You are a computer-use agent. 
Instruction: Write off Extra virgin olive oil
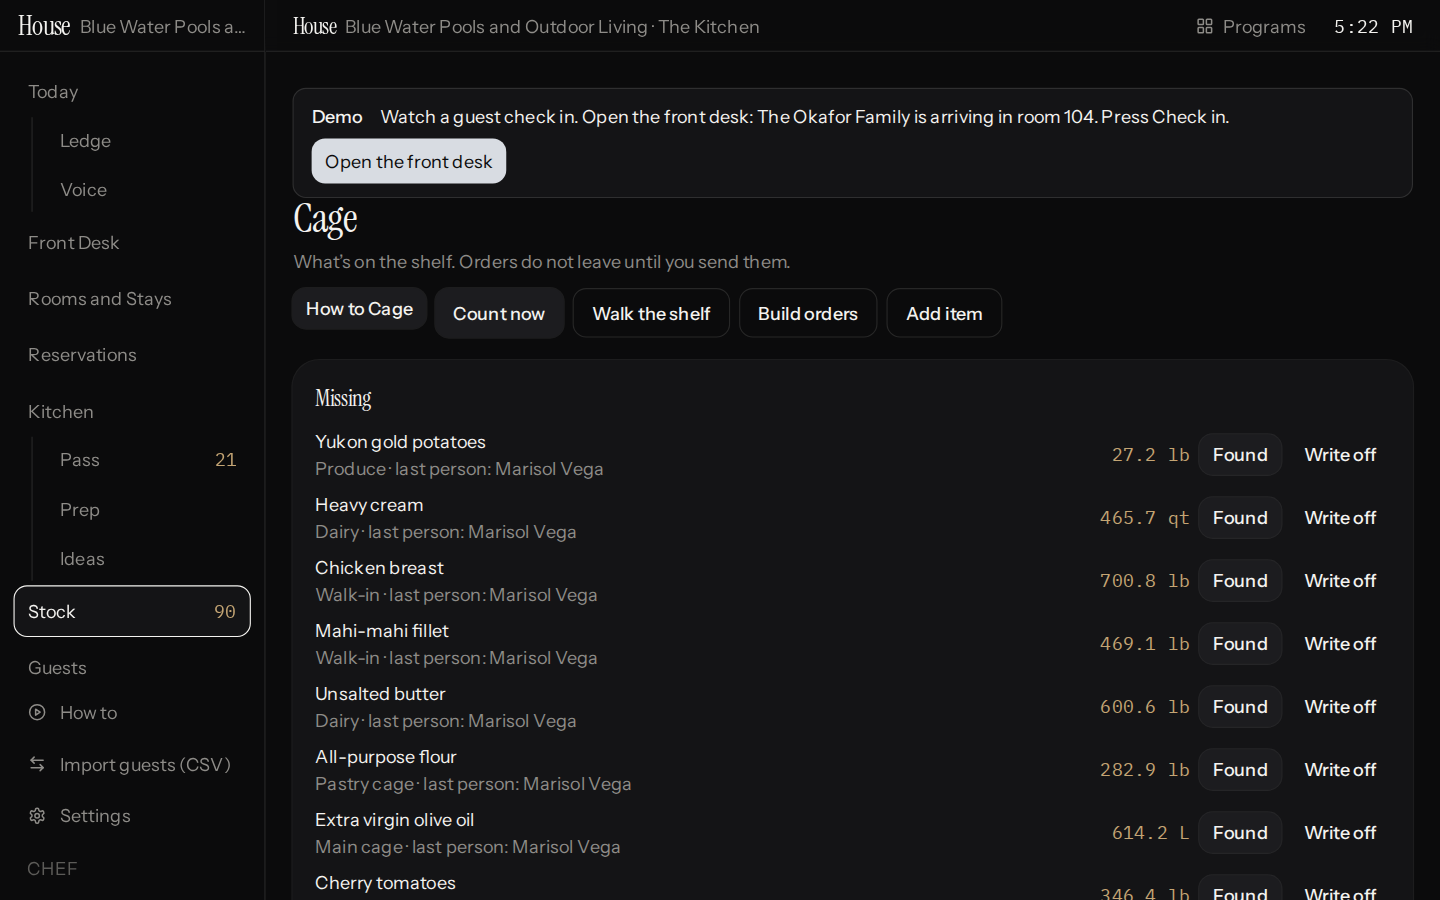[x=1340, y=833]
